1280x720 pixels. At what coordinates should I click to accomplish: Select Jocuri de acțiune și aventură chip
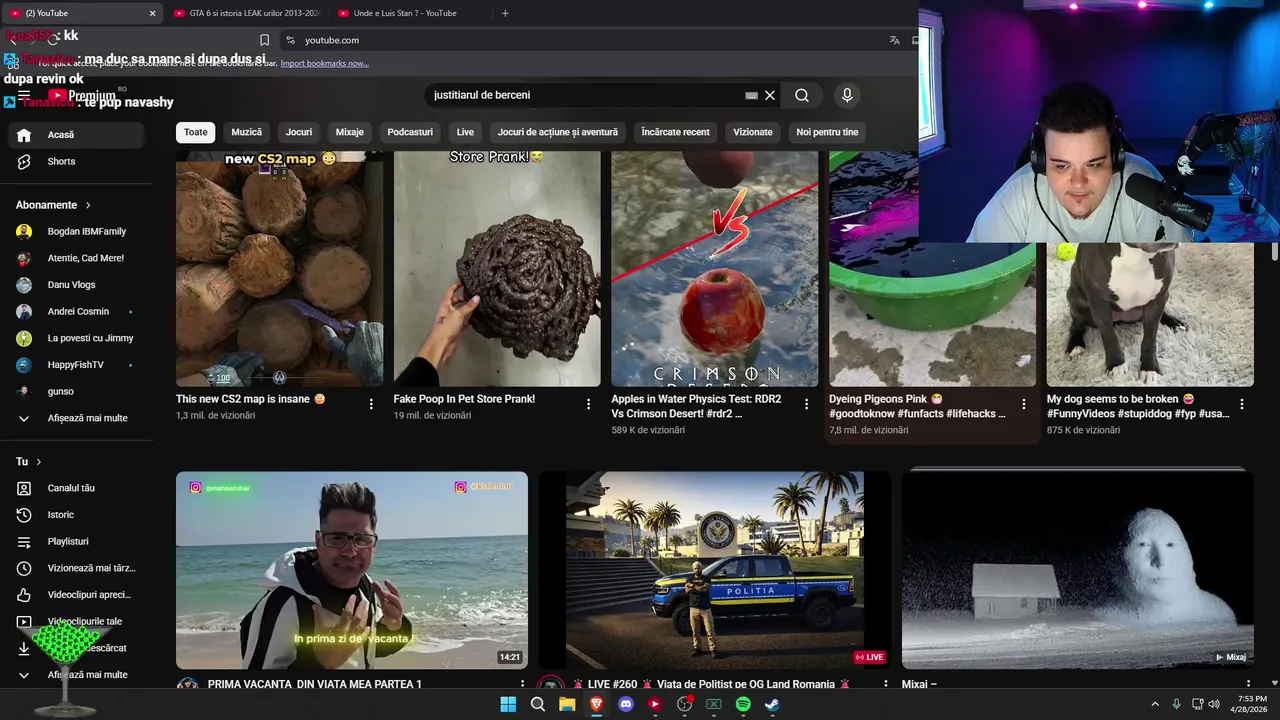pyautogui.click(x=558, y=132)
